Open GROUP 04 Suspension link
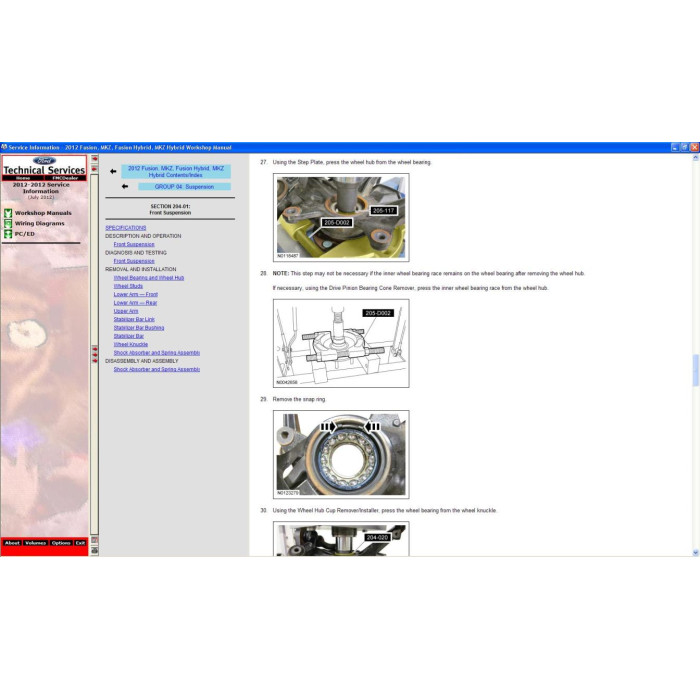The image size is (700, 700). (184, 187)
